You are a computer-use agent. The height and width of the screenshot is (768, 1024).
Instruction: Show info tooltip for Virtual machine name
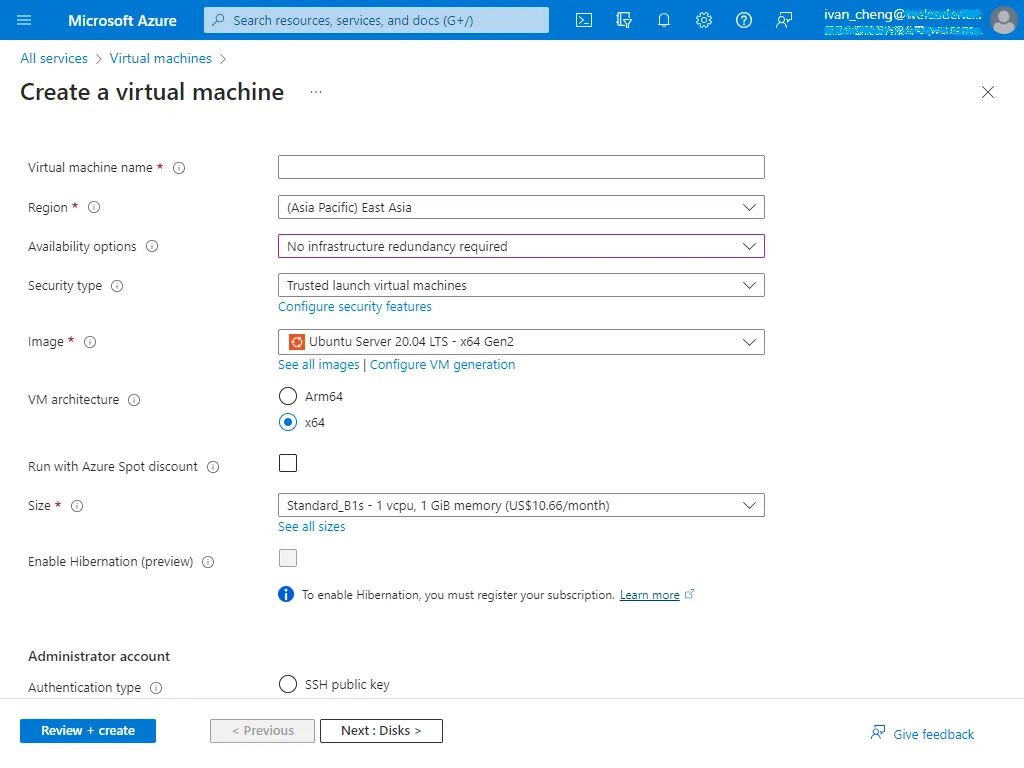179,168
